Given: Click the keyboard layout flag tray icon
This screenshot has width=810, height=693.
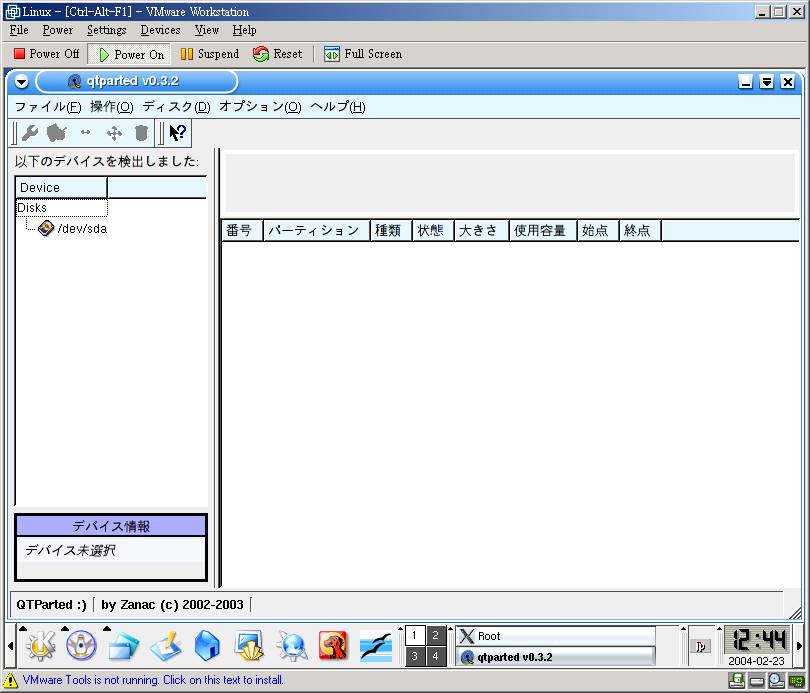Looking at the screenshot, I should pos(700,647).
